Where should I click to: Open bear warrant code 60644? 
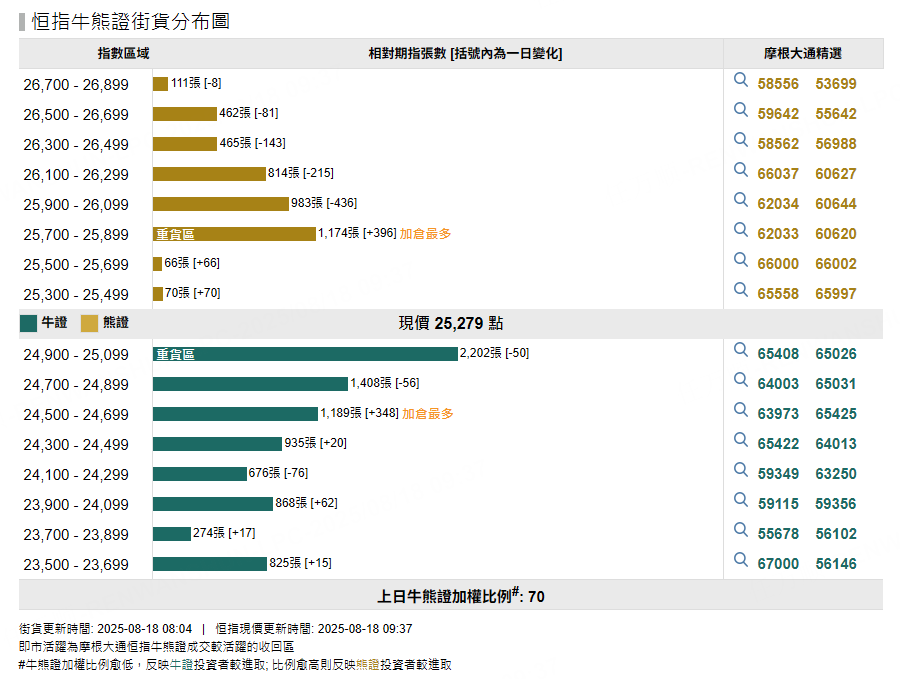[x=836, y=204]
